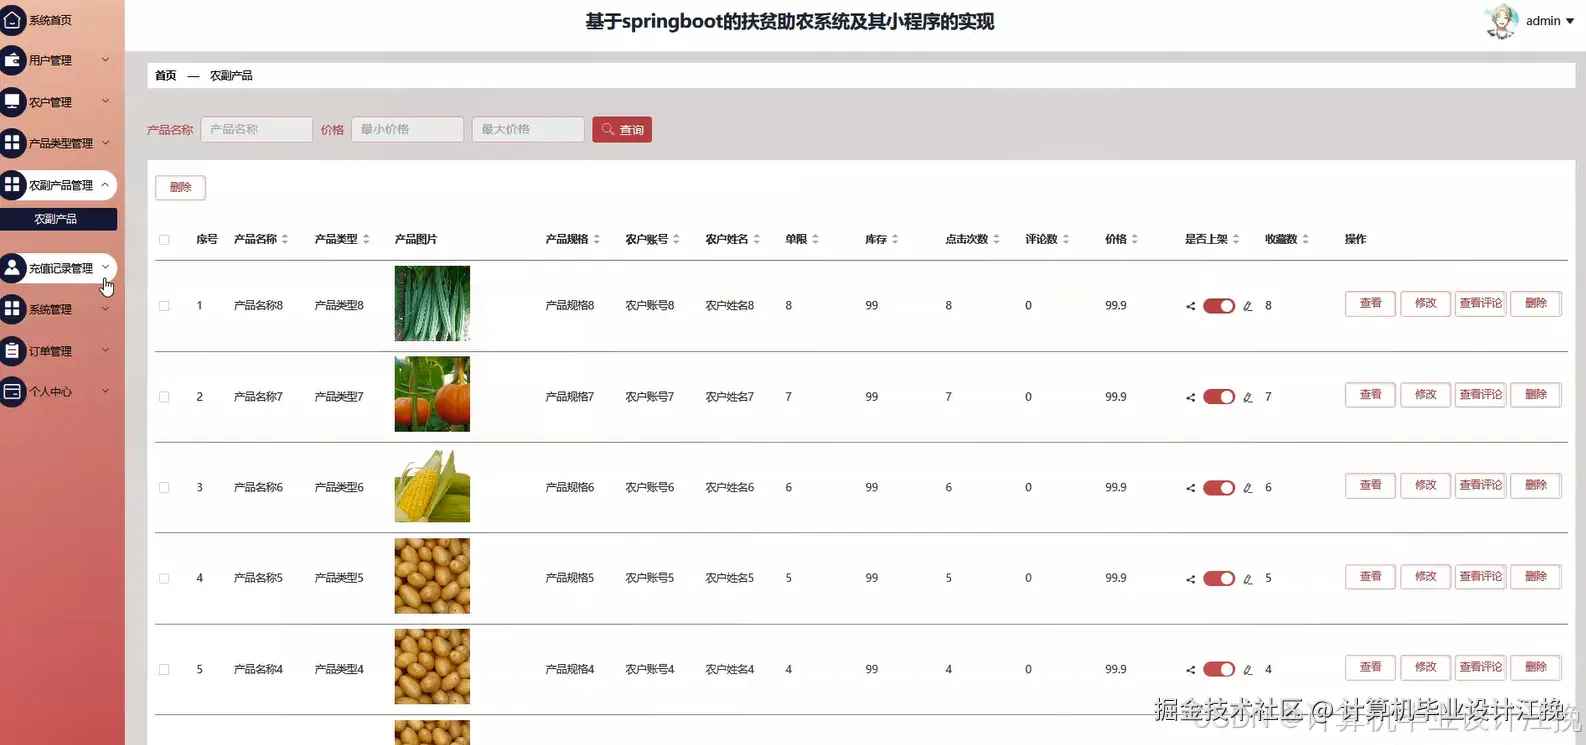The width and height of the screenshot is (1586, 745).
Task: Click pencil icon in 产品名称8 row
Action: pyautogui.click(x=1248, y=306)
